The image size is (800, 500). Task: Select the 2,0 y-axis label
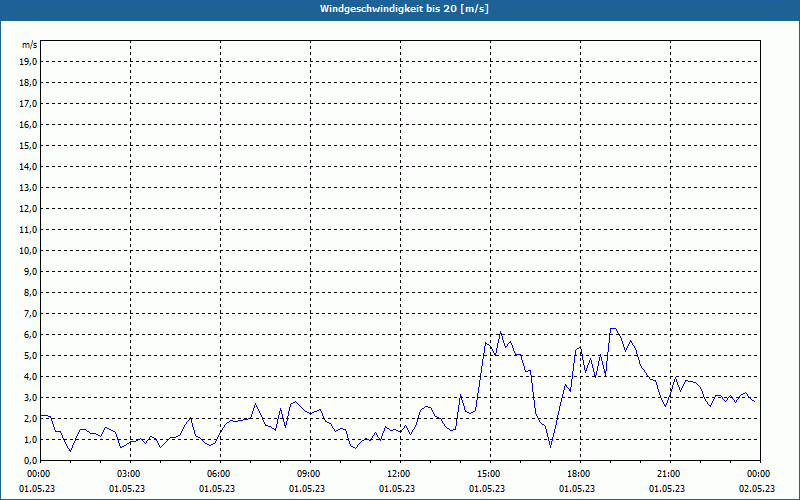pyautogui.click(x=30, y=418)
